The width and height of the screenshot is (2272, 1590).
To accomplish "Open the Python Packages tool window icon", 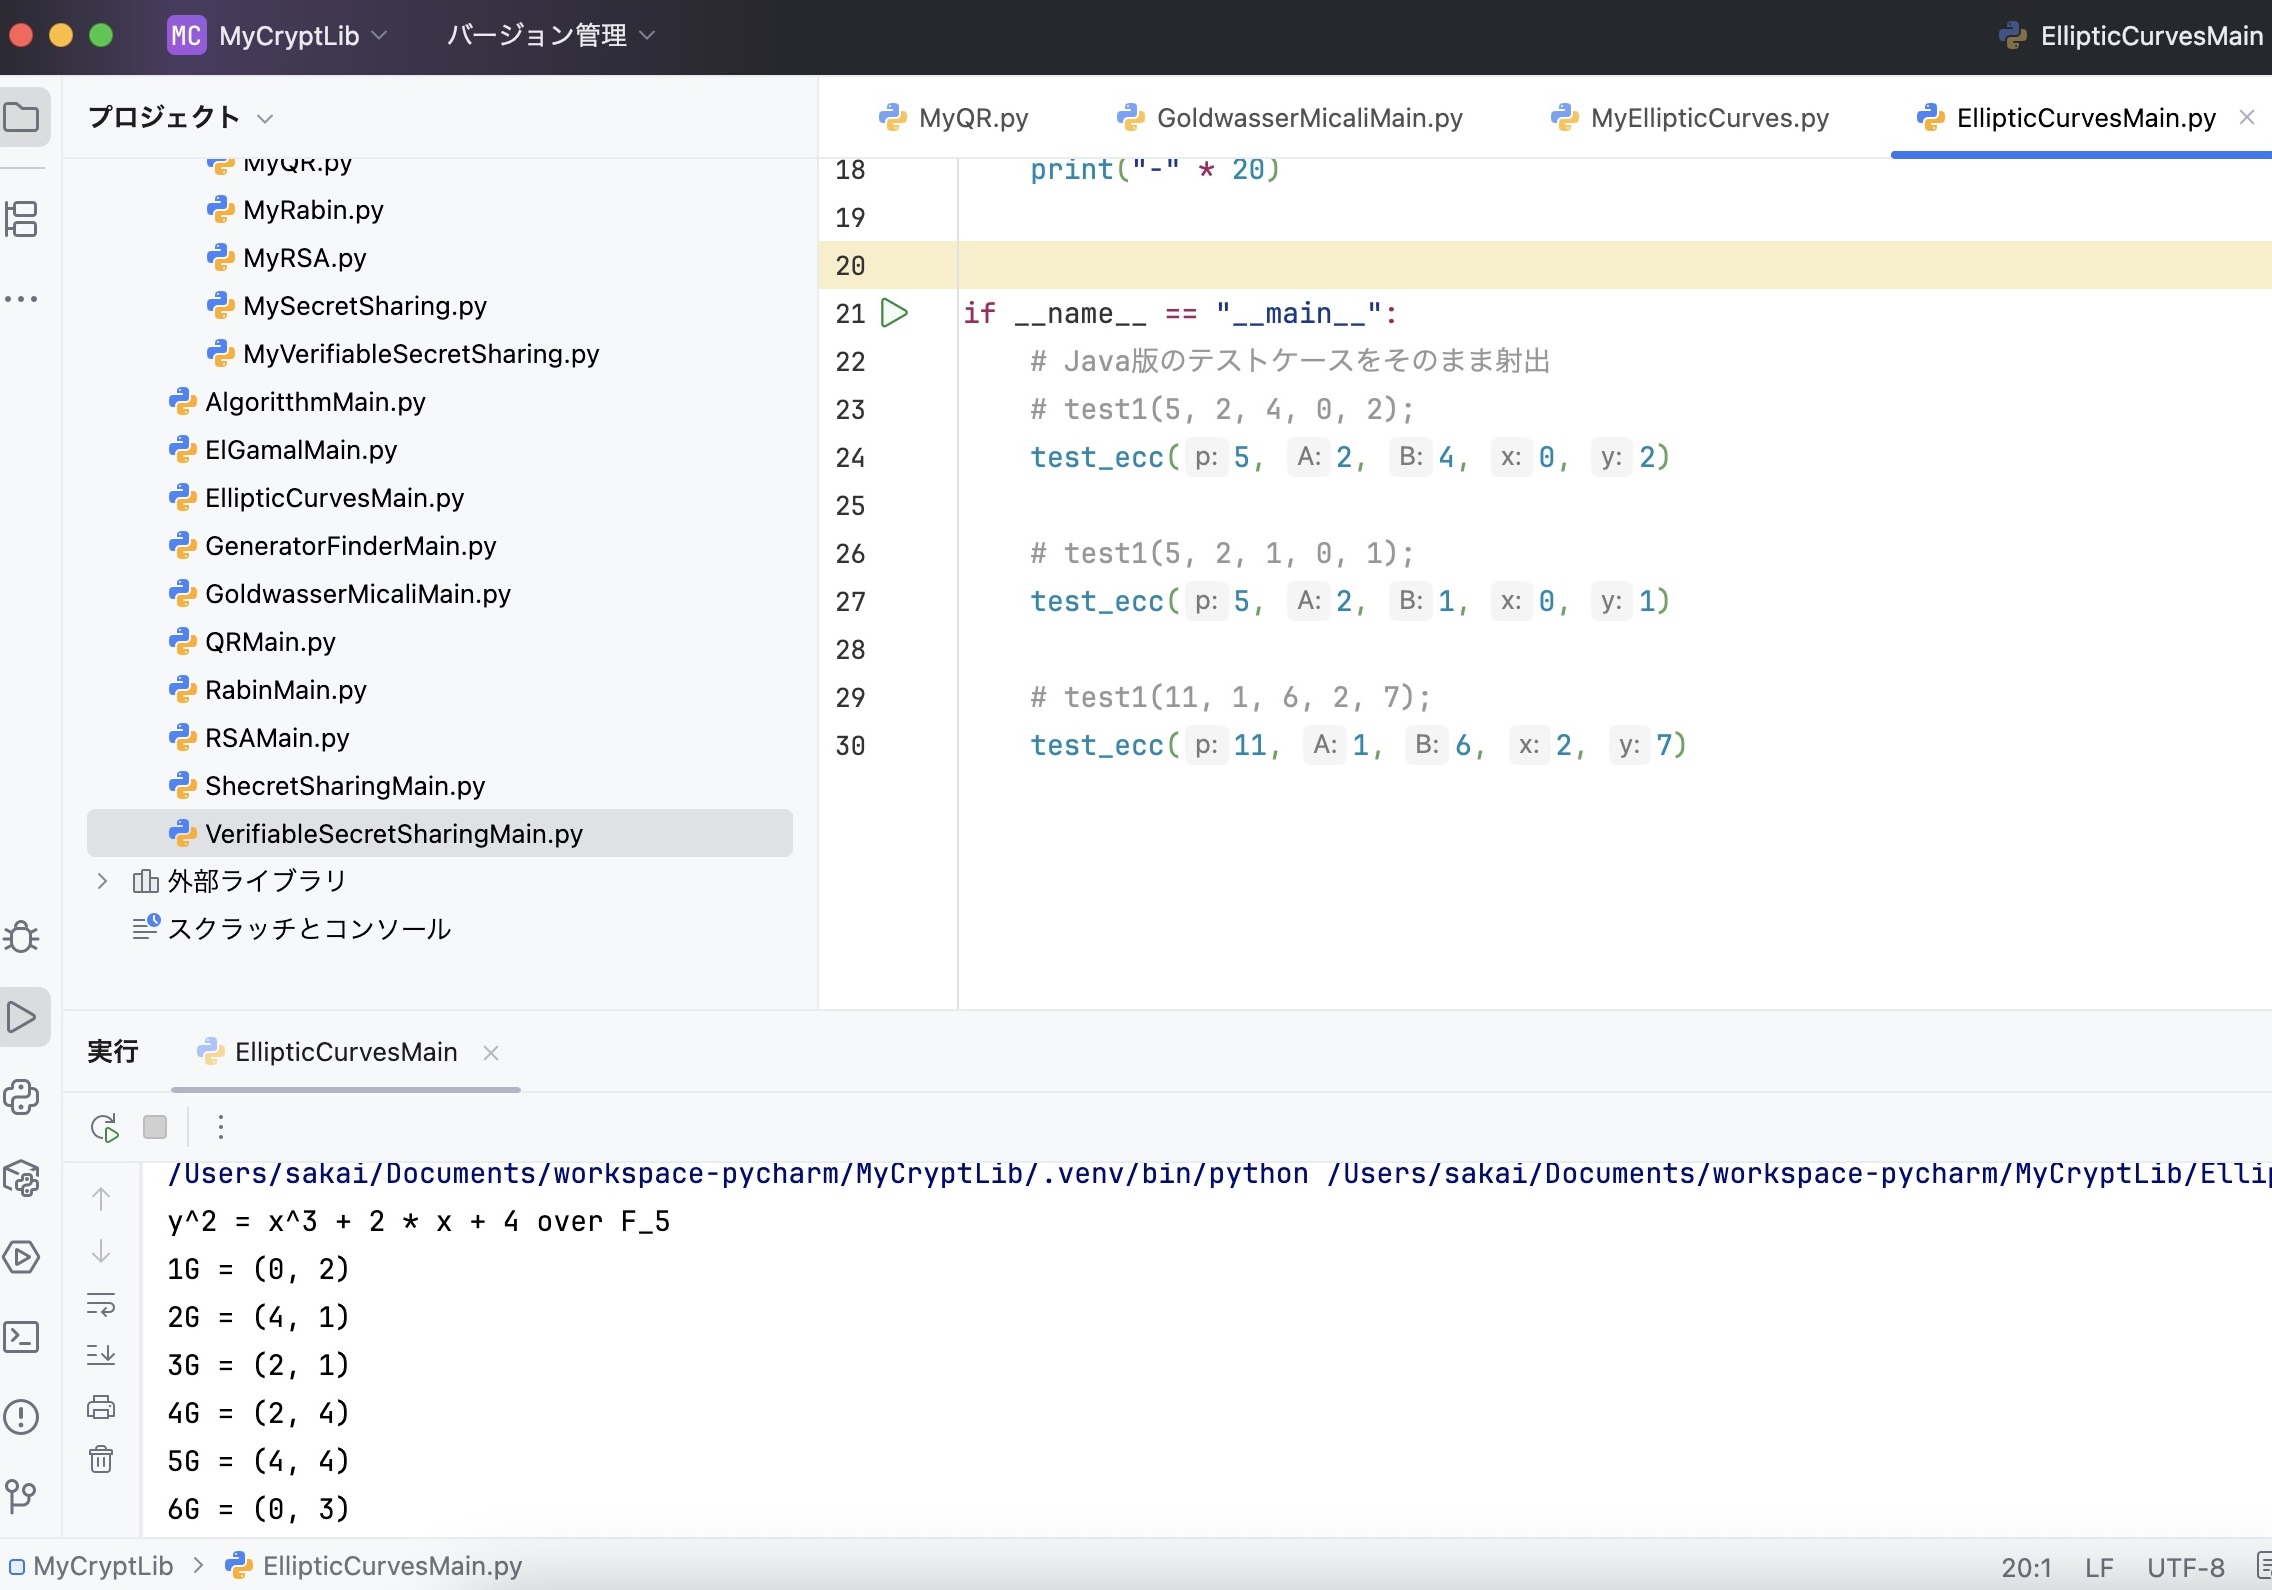I will tap(22, 1177).
